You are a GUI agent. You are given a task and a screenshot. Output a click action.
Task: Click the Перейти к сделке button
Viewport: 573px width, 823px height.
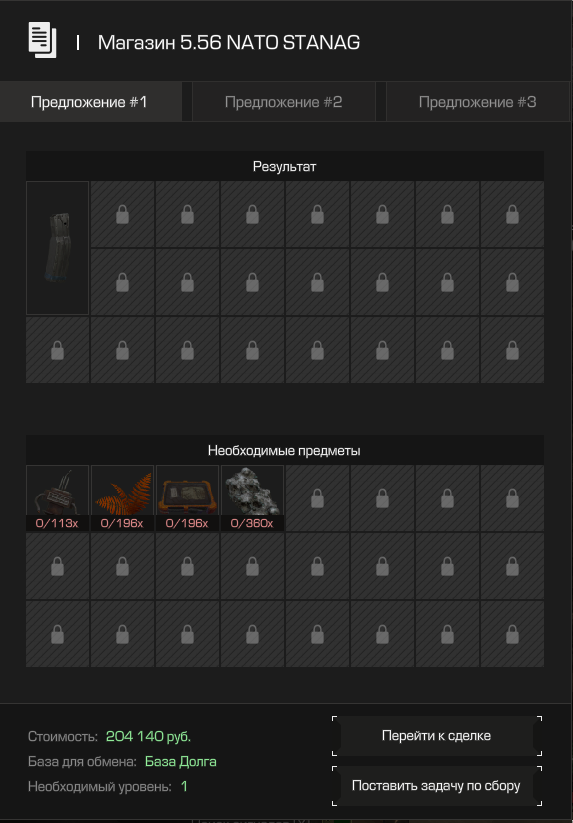[437, 736]
